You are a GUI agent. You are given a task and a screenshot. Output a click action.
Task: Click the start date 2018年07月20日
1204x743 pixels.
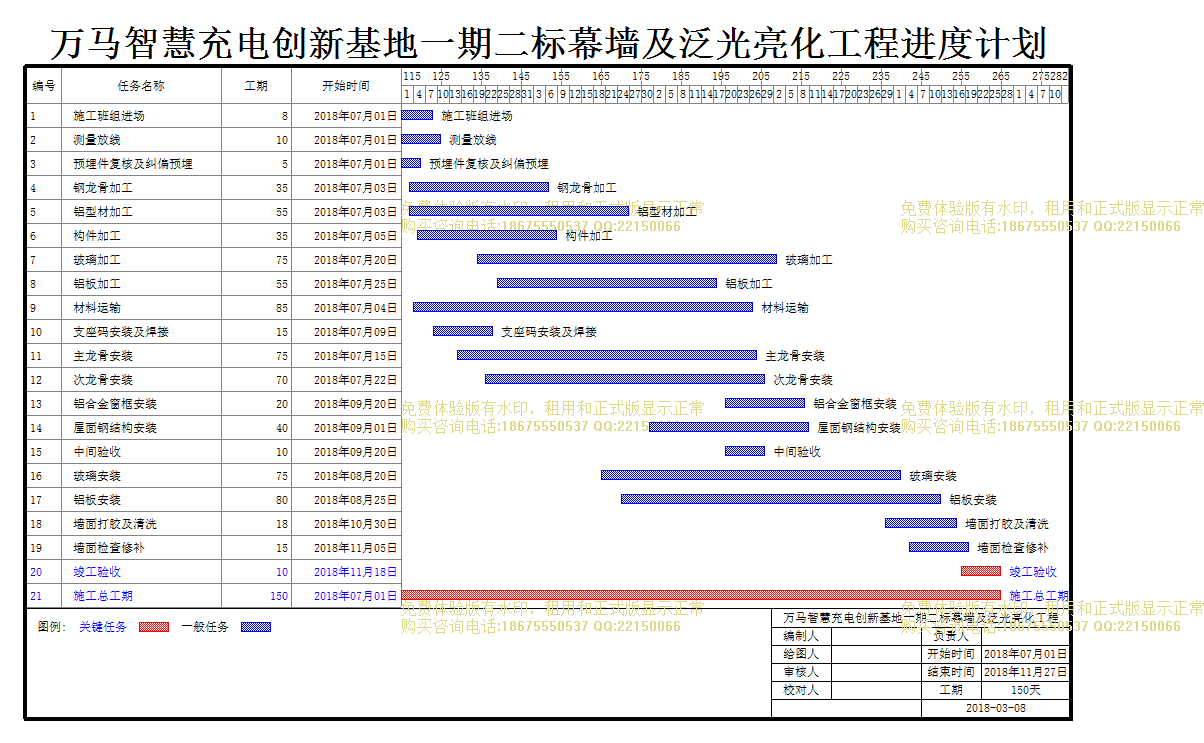tap(355, 260)
